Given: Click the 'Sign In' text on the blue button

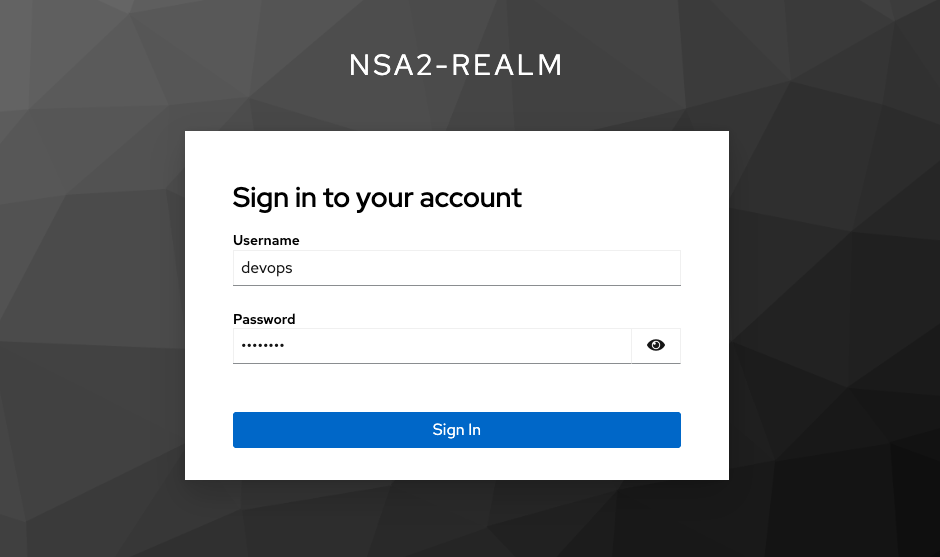Looking at the screenshot, I should [x=457, y=430].
